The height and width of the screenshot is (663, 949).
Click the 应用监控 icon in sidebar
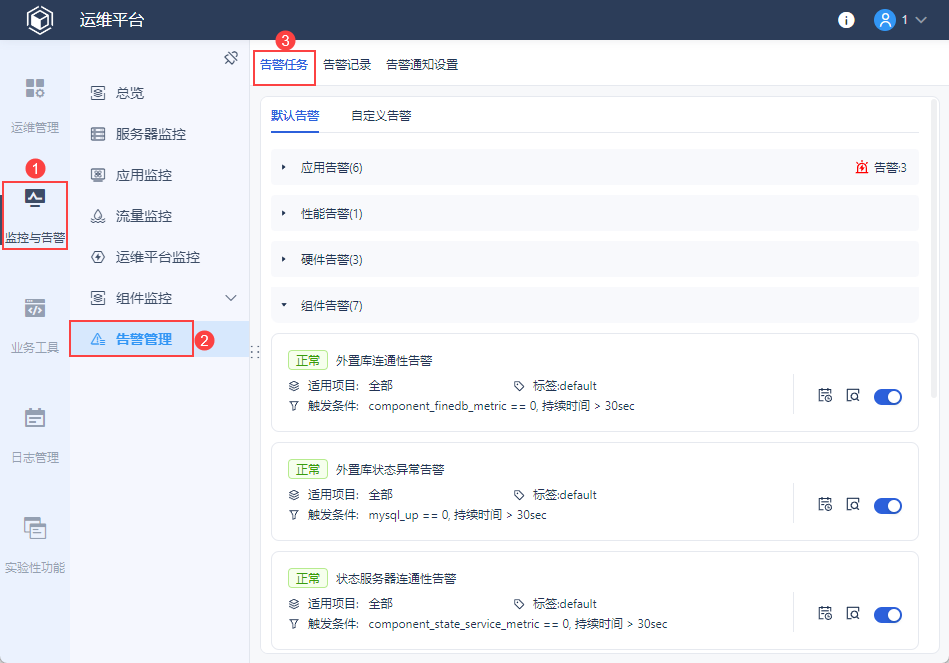tap(98, 175)
